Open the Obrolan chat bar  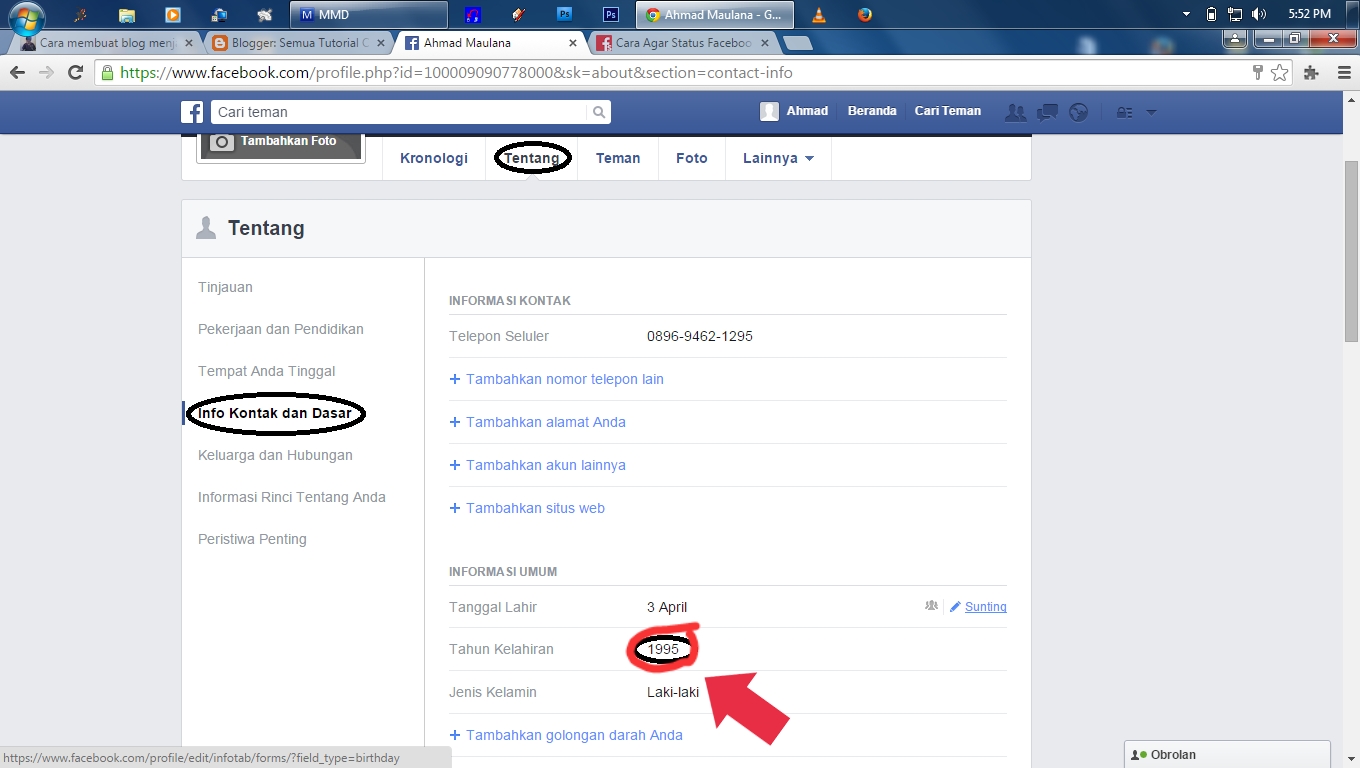[x=1227, y=755]
